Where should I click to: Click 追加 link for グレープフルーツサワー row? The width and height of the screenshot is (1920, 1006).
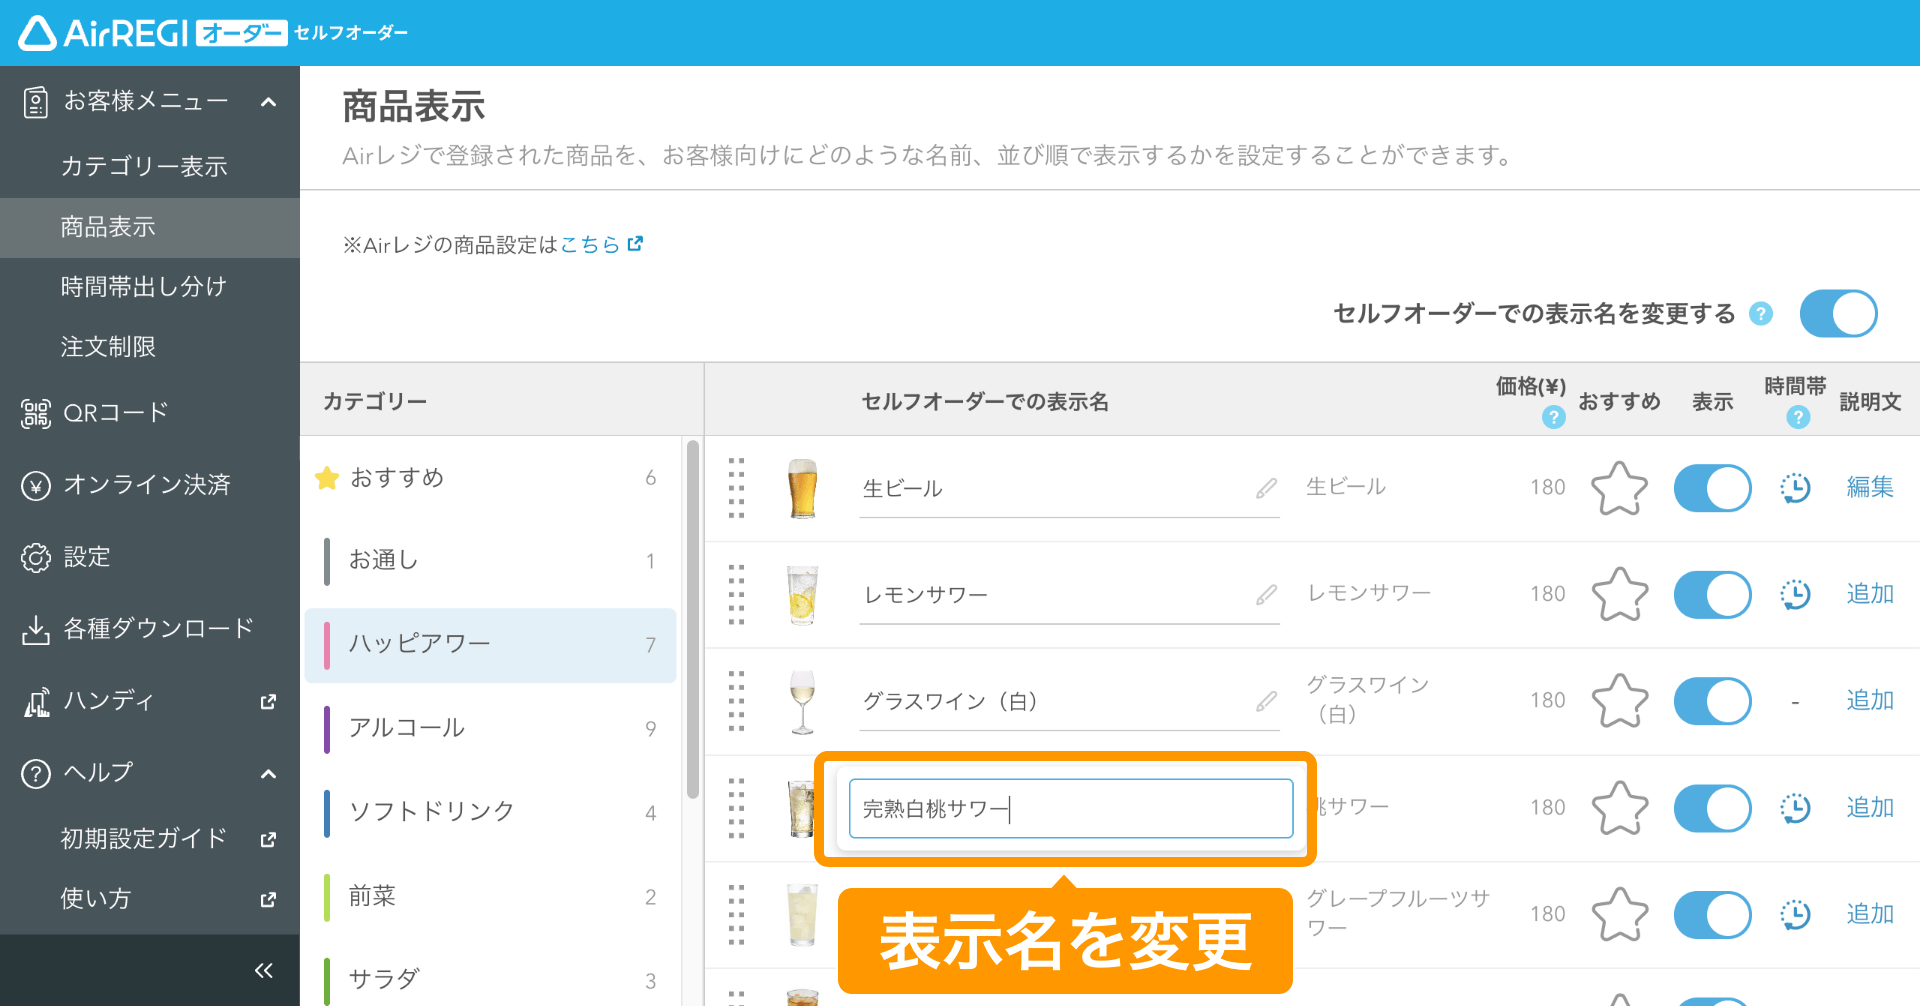tap(1870, 914)
